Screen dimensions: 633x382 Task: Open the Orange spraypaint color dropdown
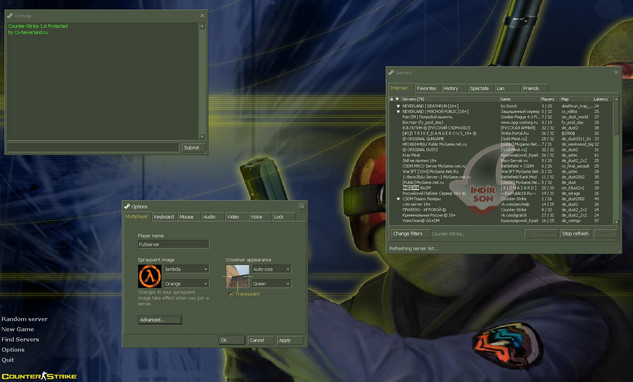pyautogui.click(x=186, y=283)
